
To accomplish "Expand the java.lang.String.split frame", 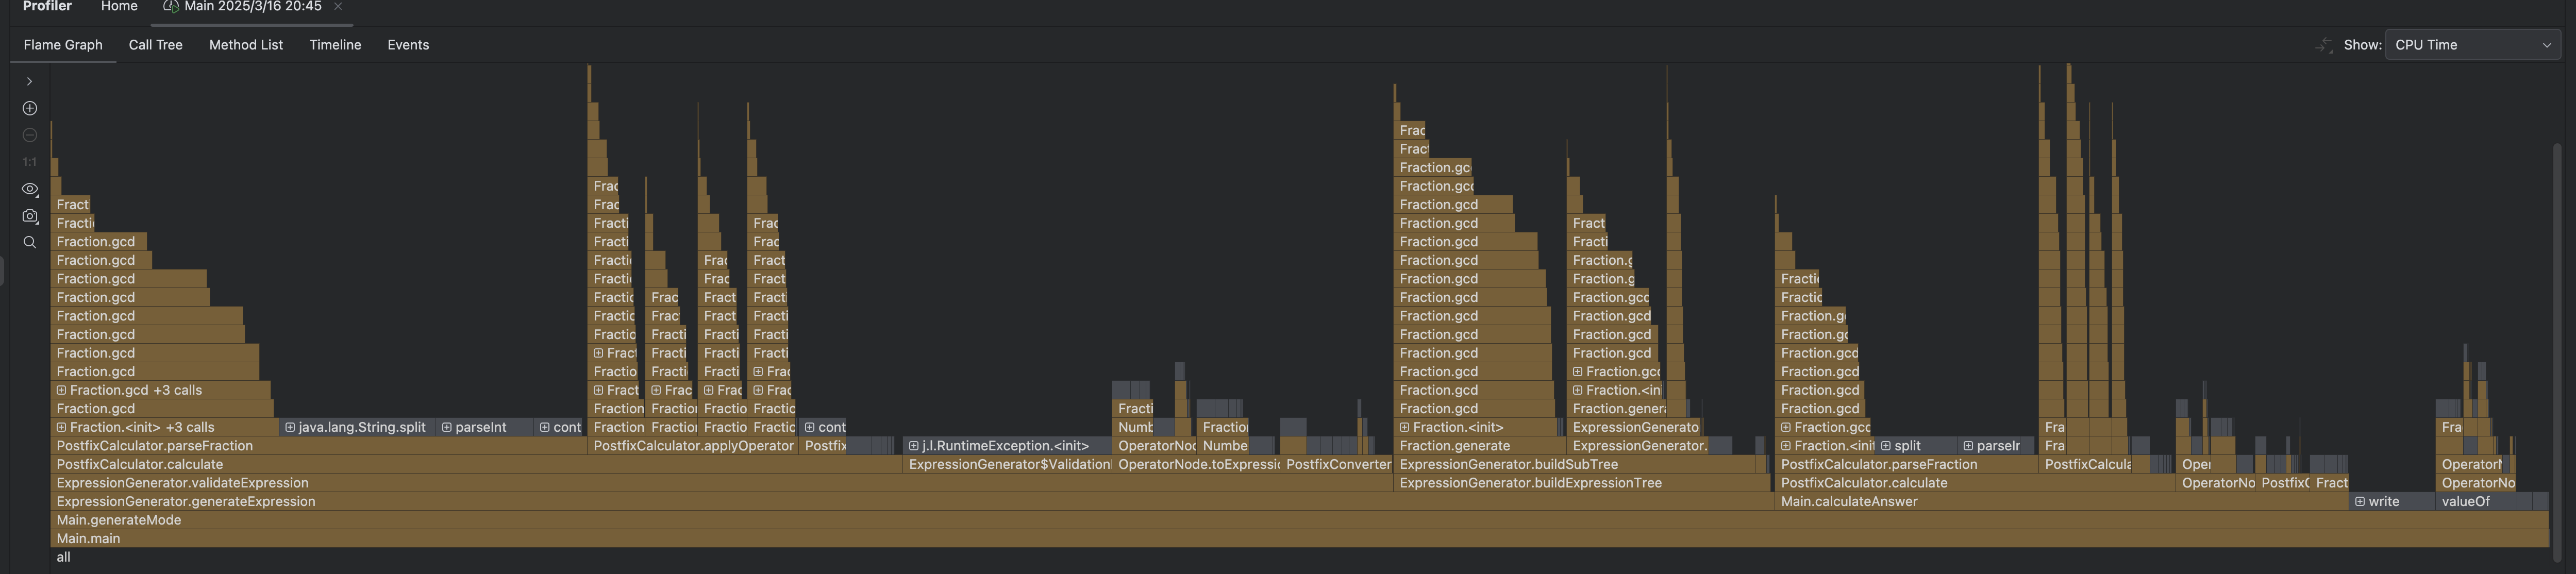I will click(x=290, y=427).
